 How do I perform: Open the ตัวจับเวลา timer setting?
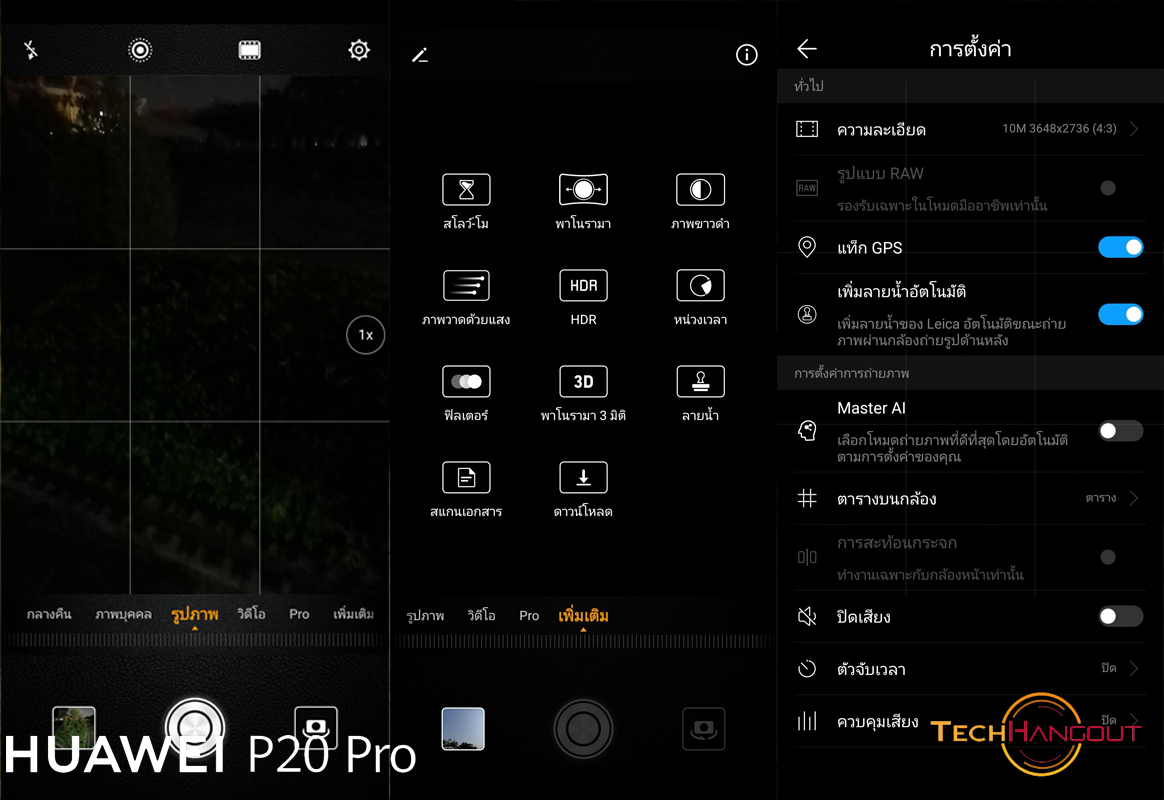tap(970, 669)
